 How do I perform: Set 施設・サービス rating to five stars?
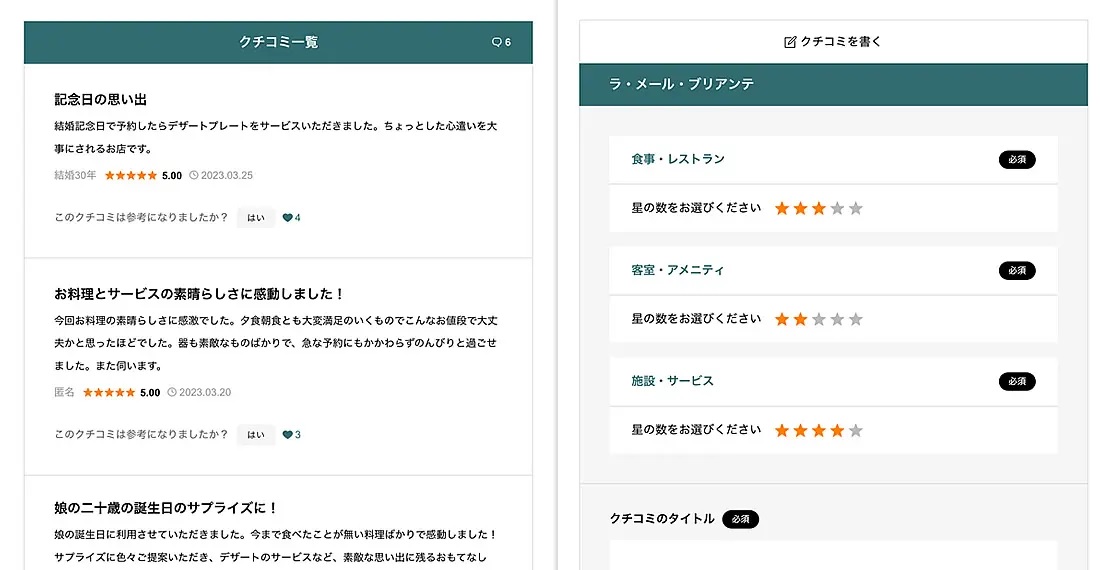click(x=856, y=431)
